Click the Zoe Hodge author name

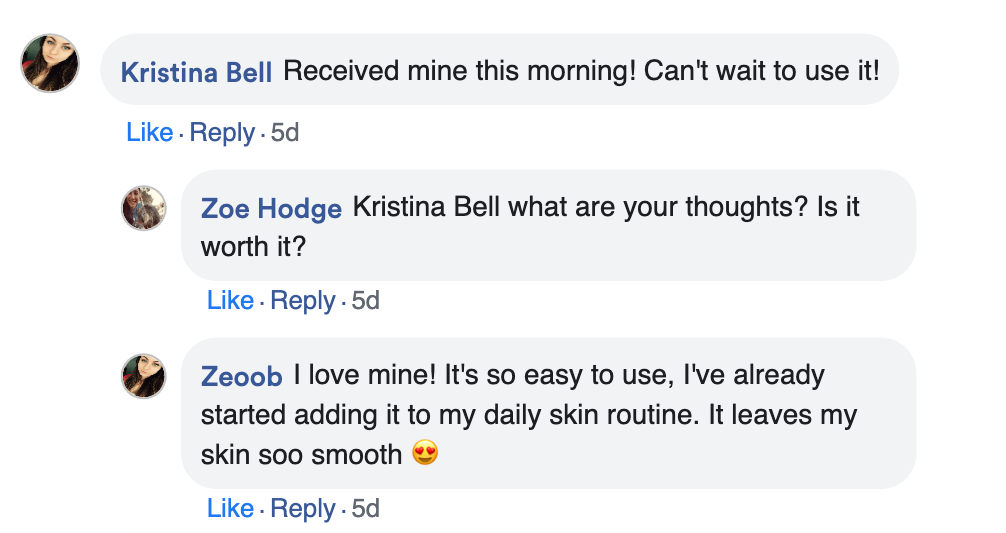tap(271, 208)
